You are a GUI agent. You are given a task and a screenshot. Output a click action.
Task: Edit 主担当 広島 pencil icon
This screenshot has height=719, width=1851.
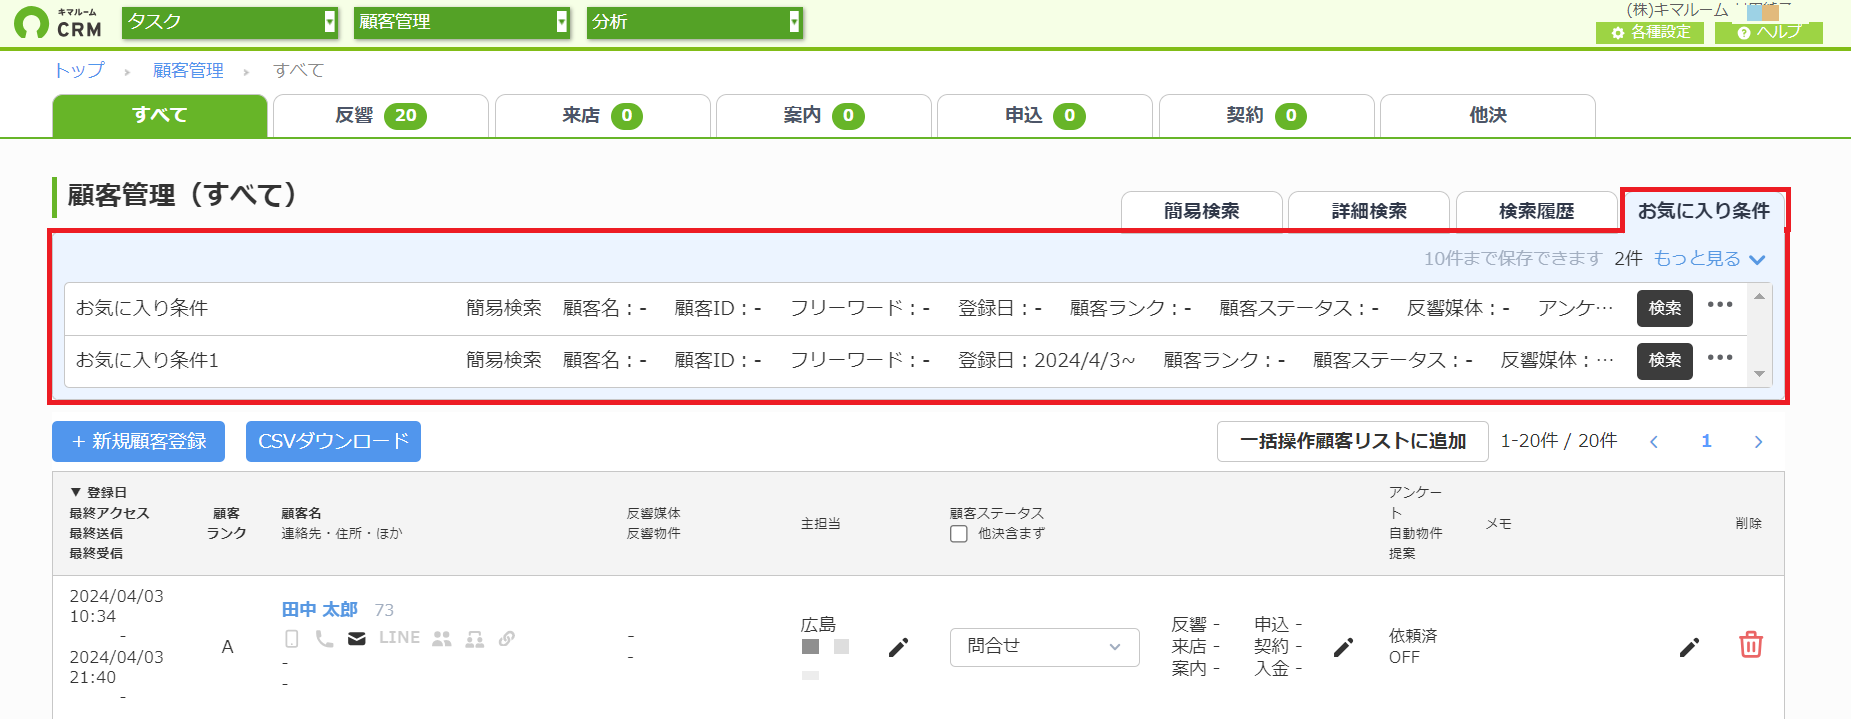point(898,648)
